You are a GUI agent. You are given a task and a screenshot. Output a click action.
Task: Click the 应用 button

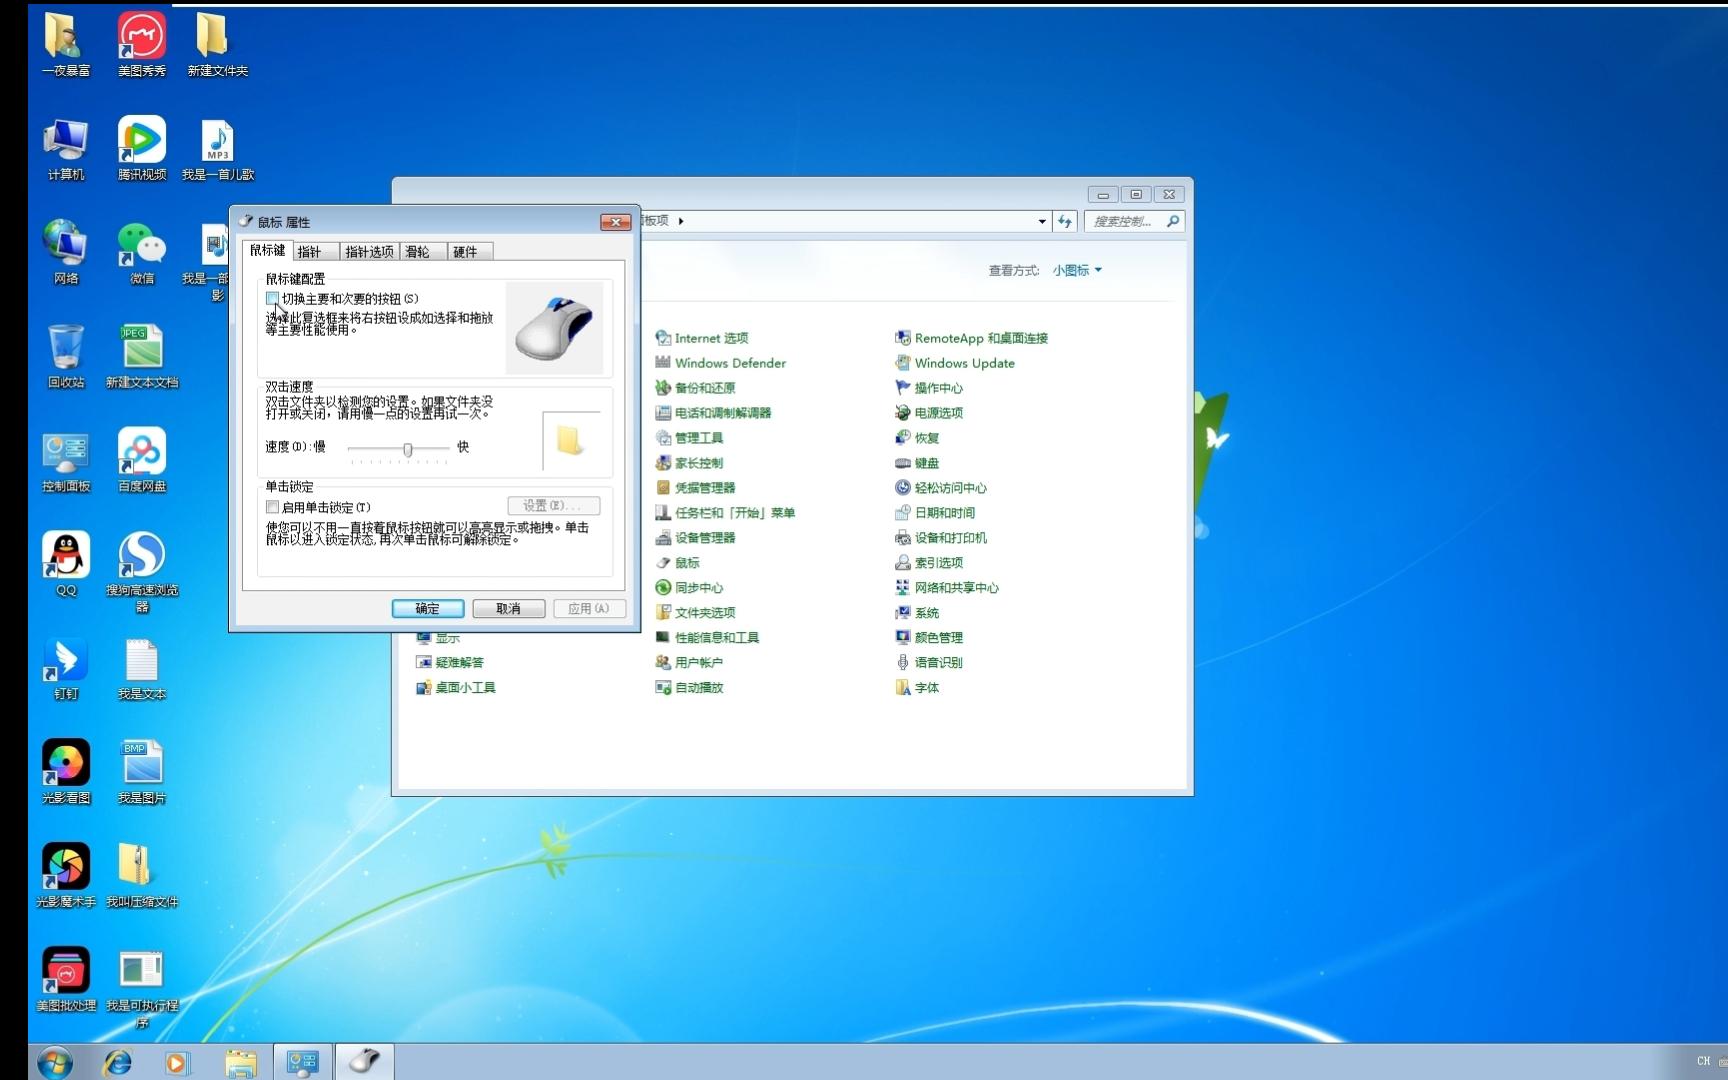click(590, 608)
